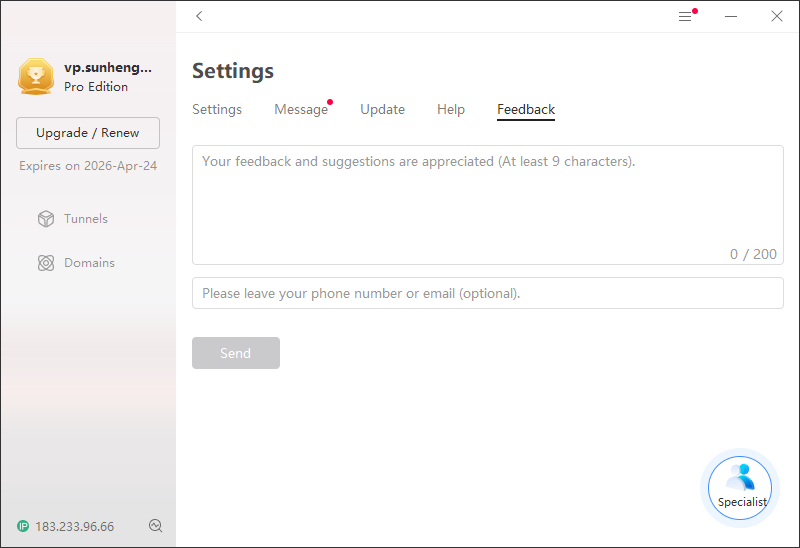The height and width of the screenshot is (548, 800).
Task: Click the Tunnels cube icon
Action: [46, 219]
